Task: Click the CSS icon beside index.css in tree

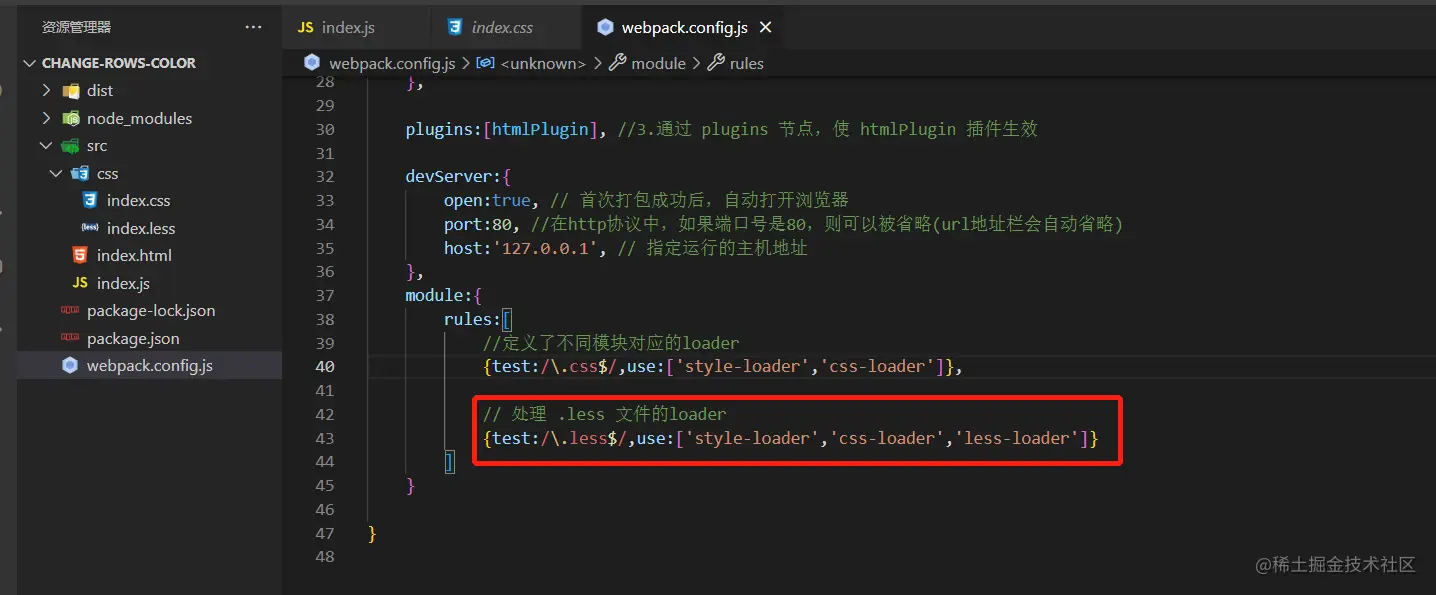Action: coord(90,200)
